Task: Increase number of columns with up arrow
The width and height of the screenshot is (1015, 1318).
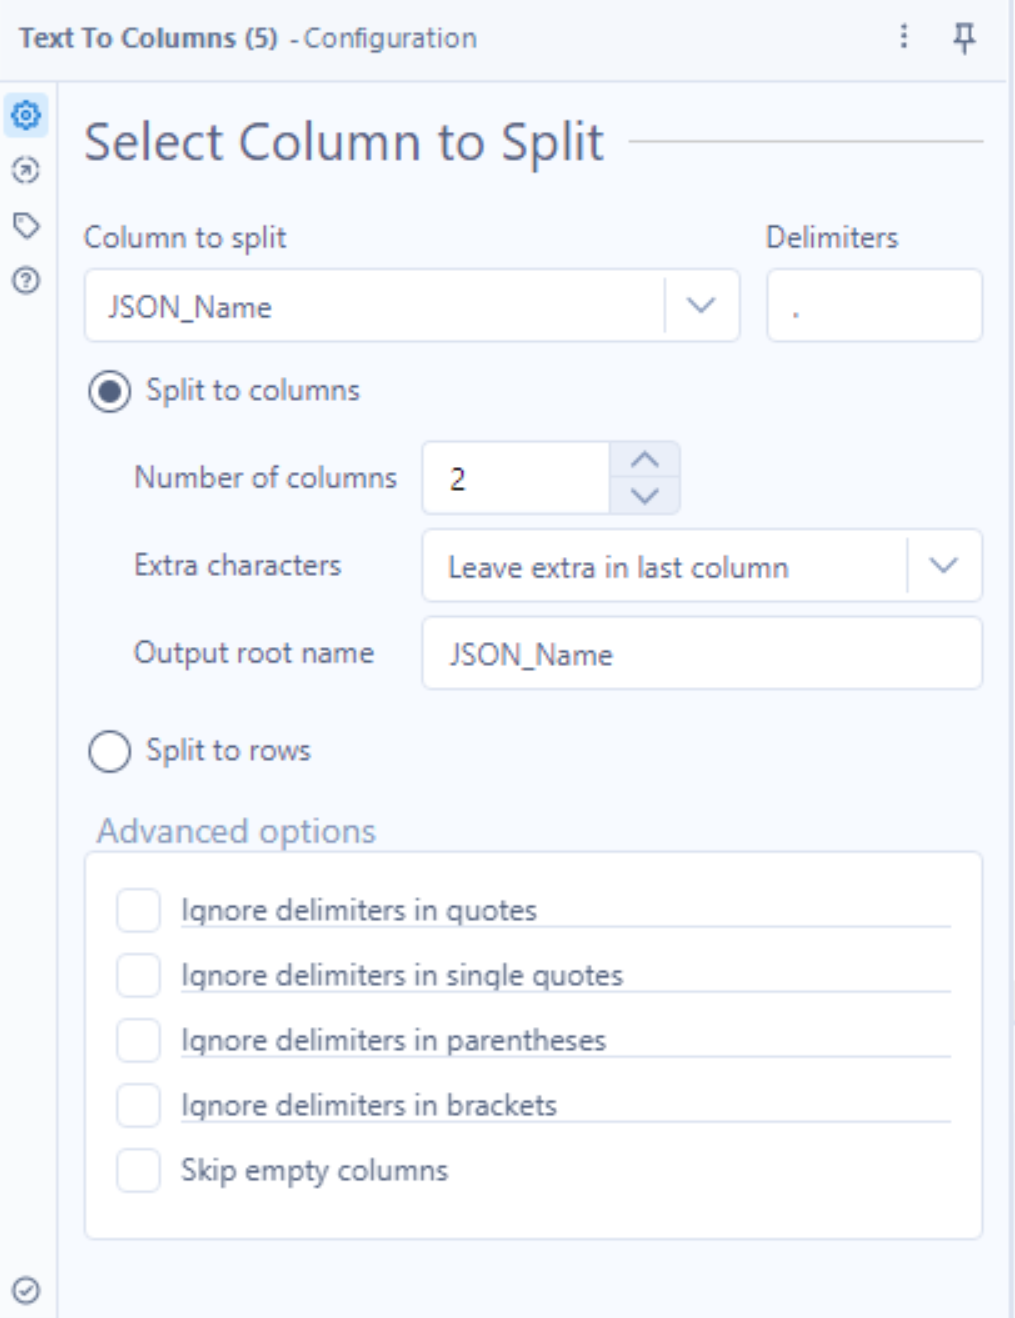Action: 645,460
